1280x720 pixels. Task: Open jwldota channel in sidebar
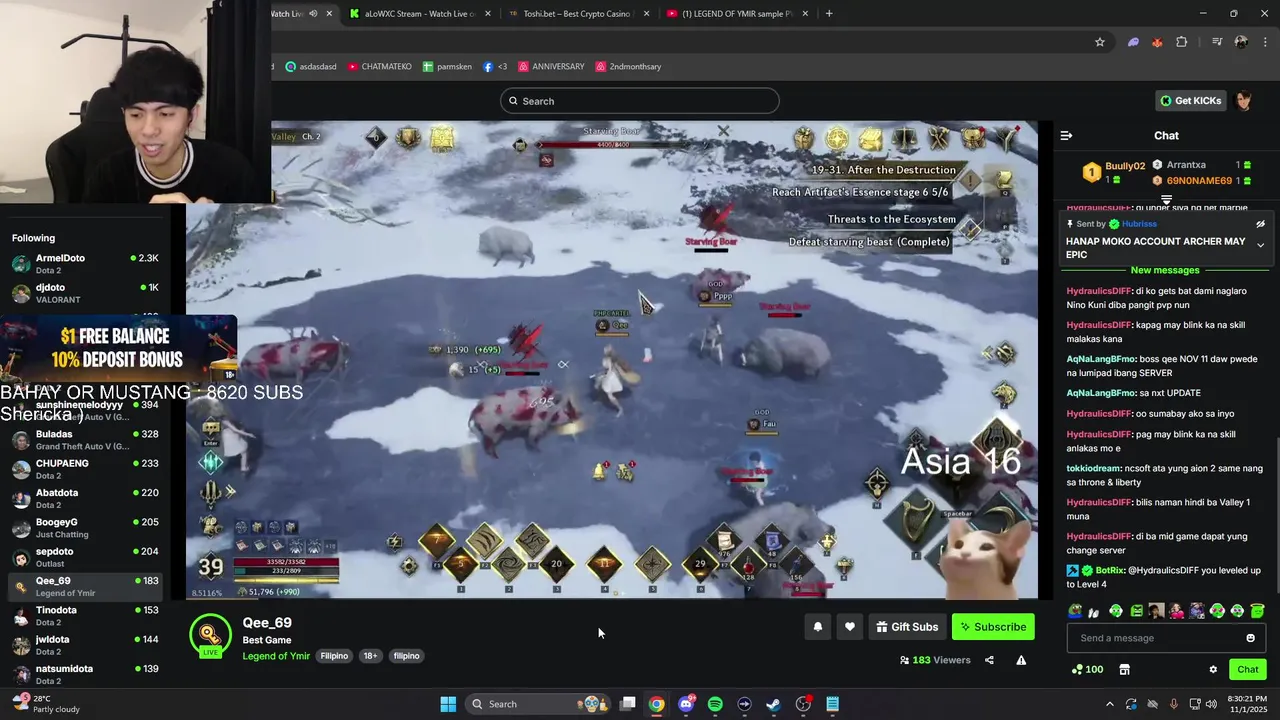click(x=85, y=645)
